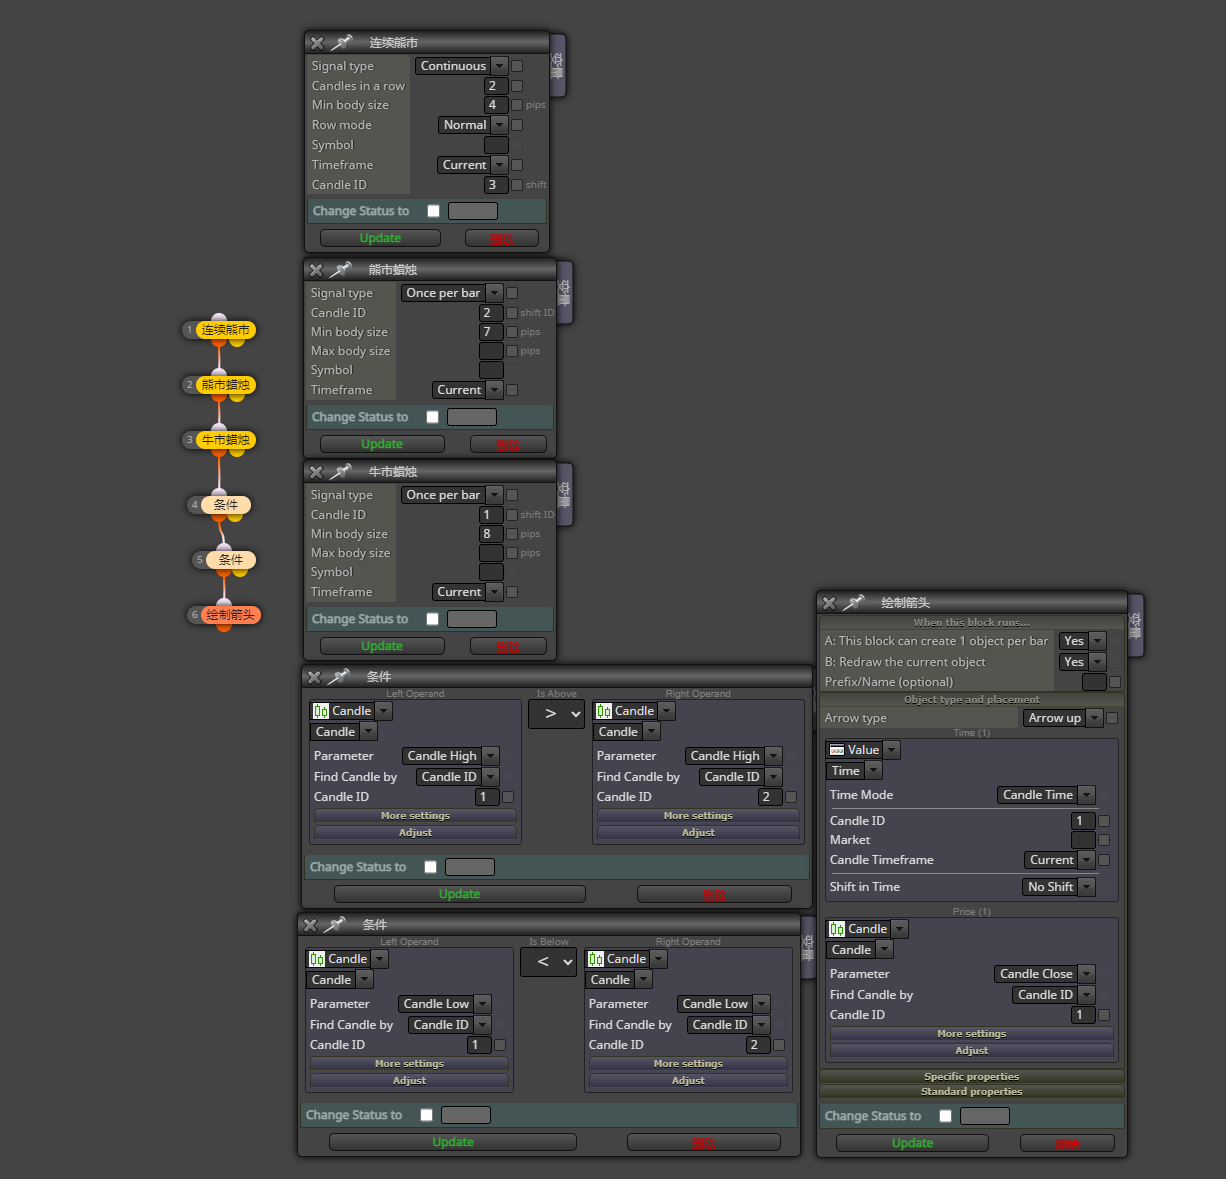This screenshot has width=1226, height=1179.
Task: Open the side tab on 熊市蜡烛 panel
Action: (565, 292)
